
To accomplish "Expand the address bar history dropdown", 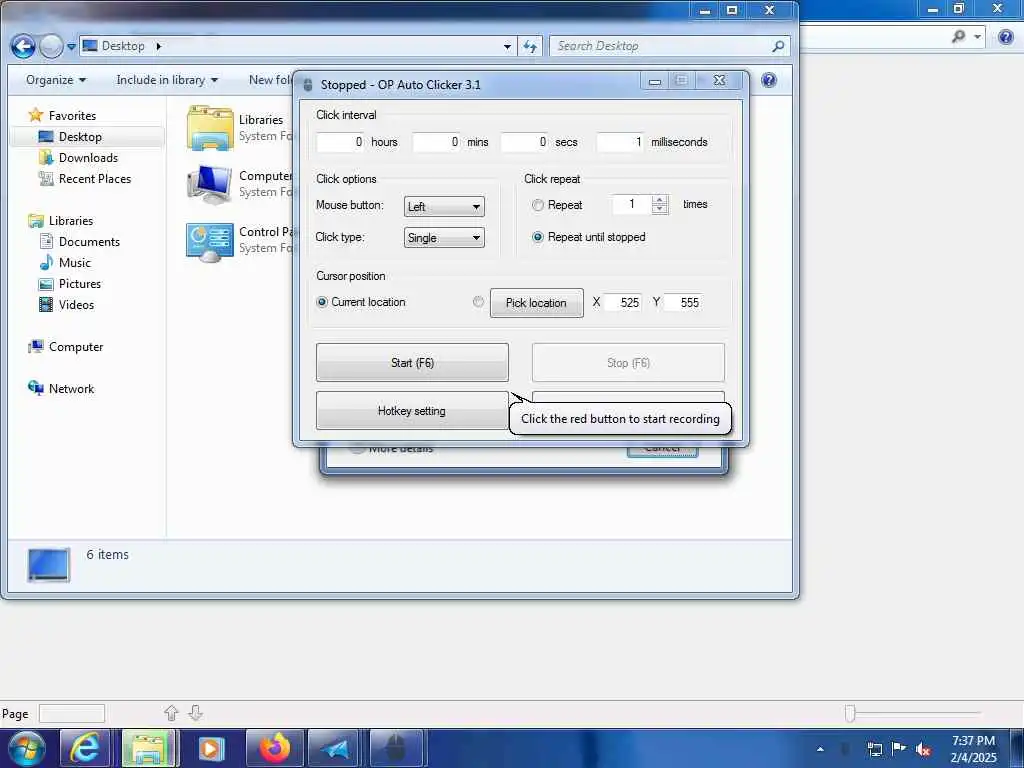I will 507,46.
